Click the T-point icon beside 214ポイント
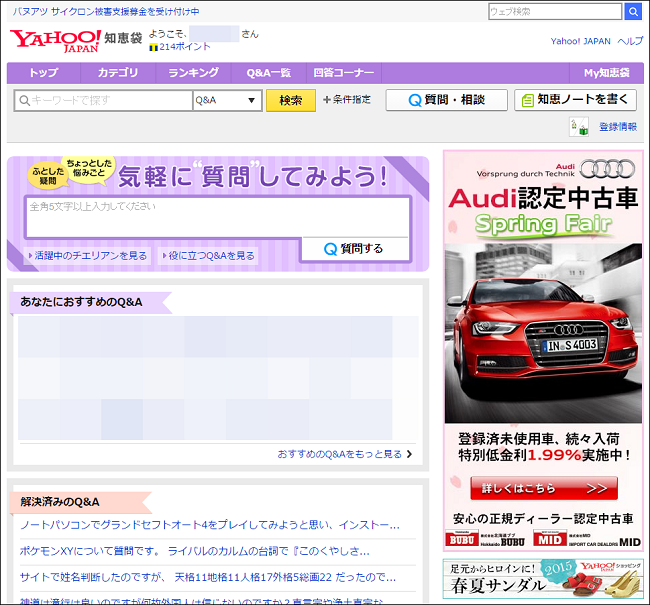The image size is (650, 605). (153, 47)
